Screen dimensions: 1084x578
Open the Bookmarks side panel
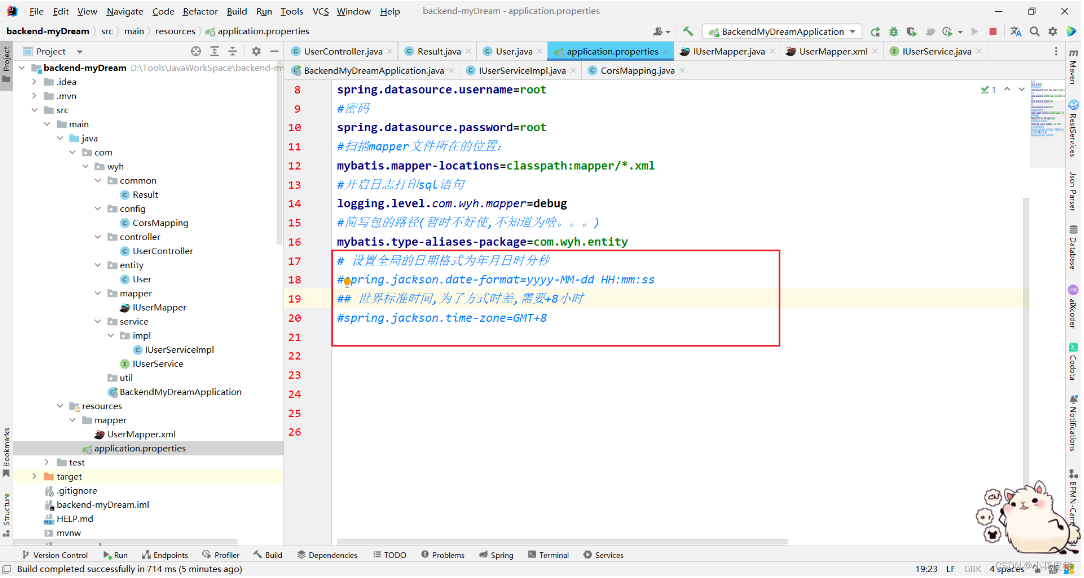coord(6,452)
